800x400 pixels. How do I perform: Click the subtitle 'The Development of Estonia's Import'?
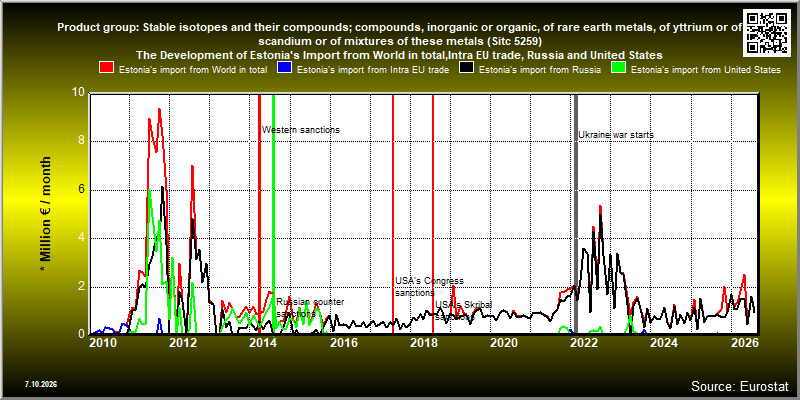click(x=399, y=55)
